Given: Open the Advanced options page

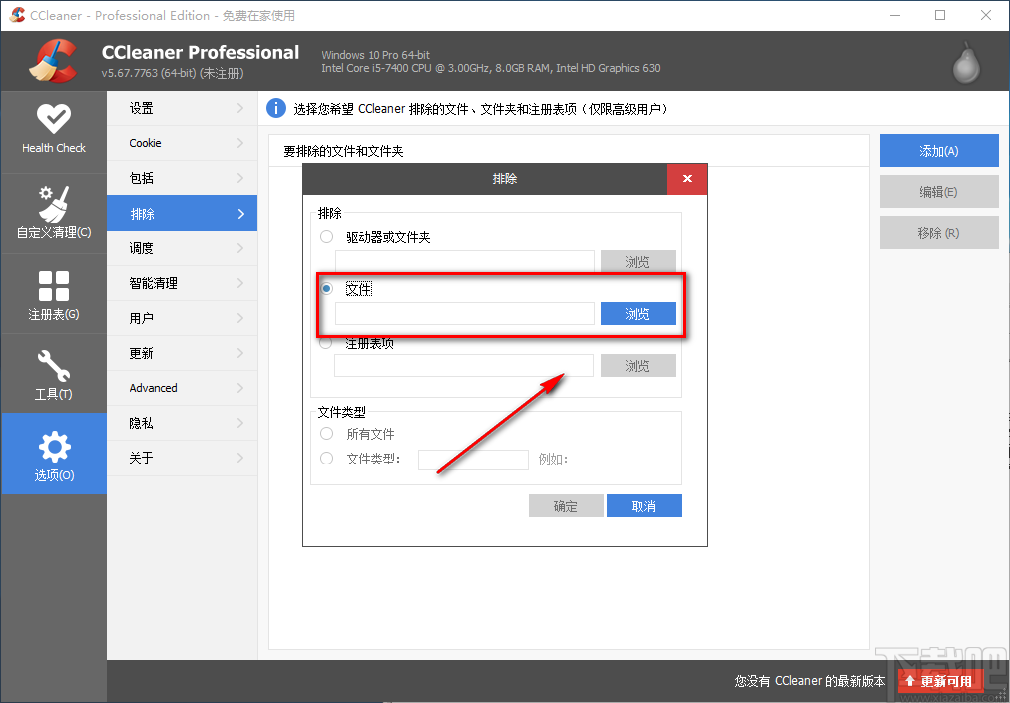Looking at the screenshot, I should pyautogui.click(x=182, y=388).
